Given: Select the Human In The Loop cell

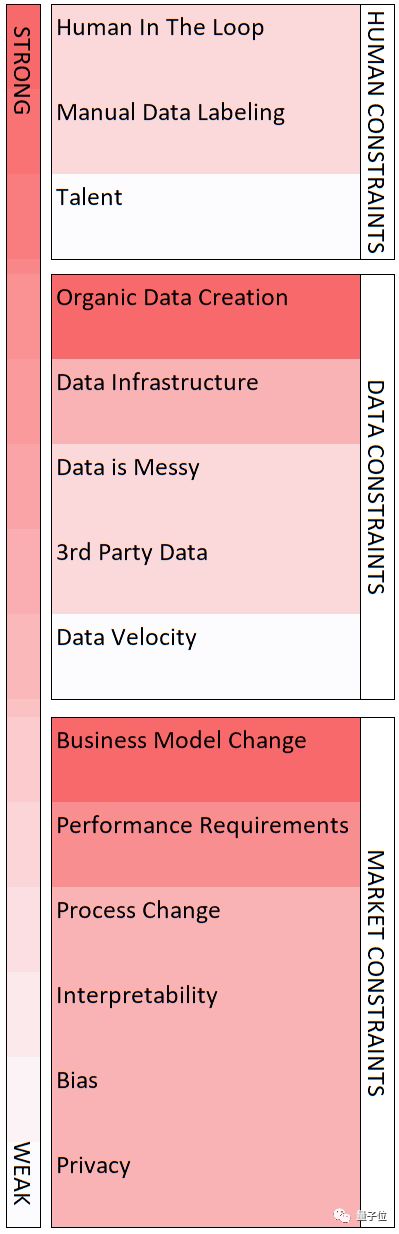Looking at the screenshot, I should point(206,47).
